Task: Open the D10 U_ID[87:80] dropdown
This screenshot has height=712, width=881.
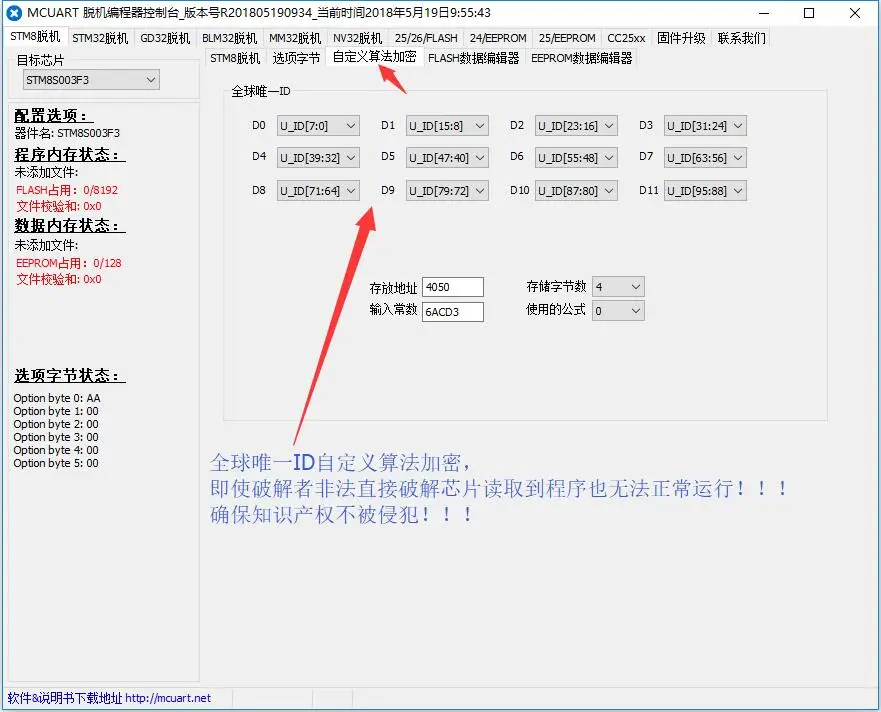Action: click(x=576, y=191)
